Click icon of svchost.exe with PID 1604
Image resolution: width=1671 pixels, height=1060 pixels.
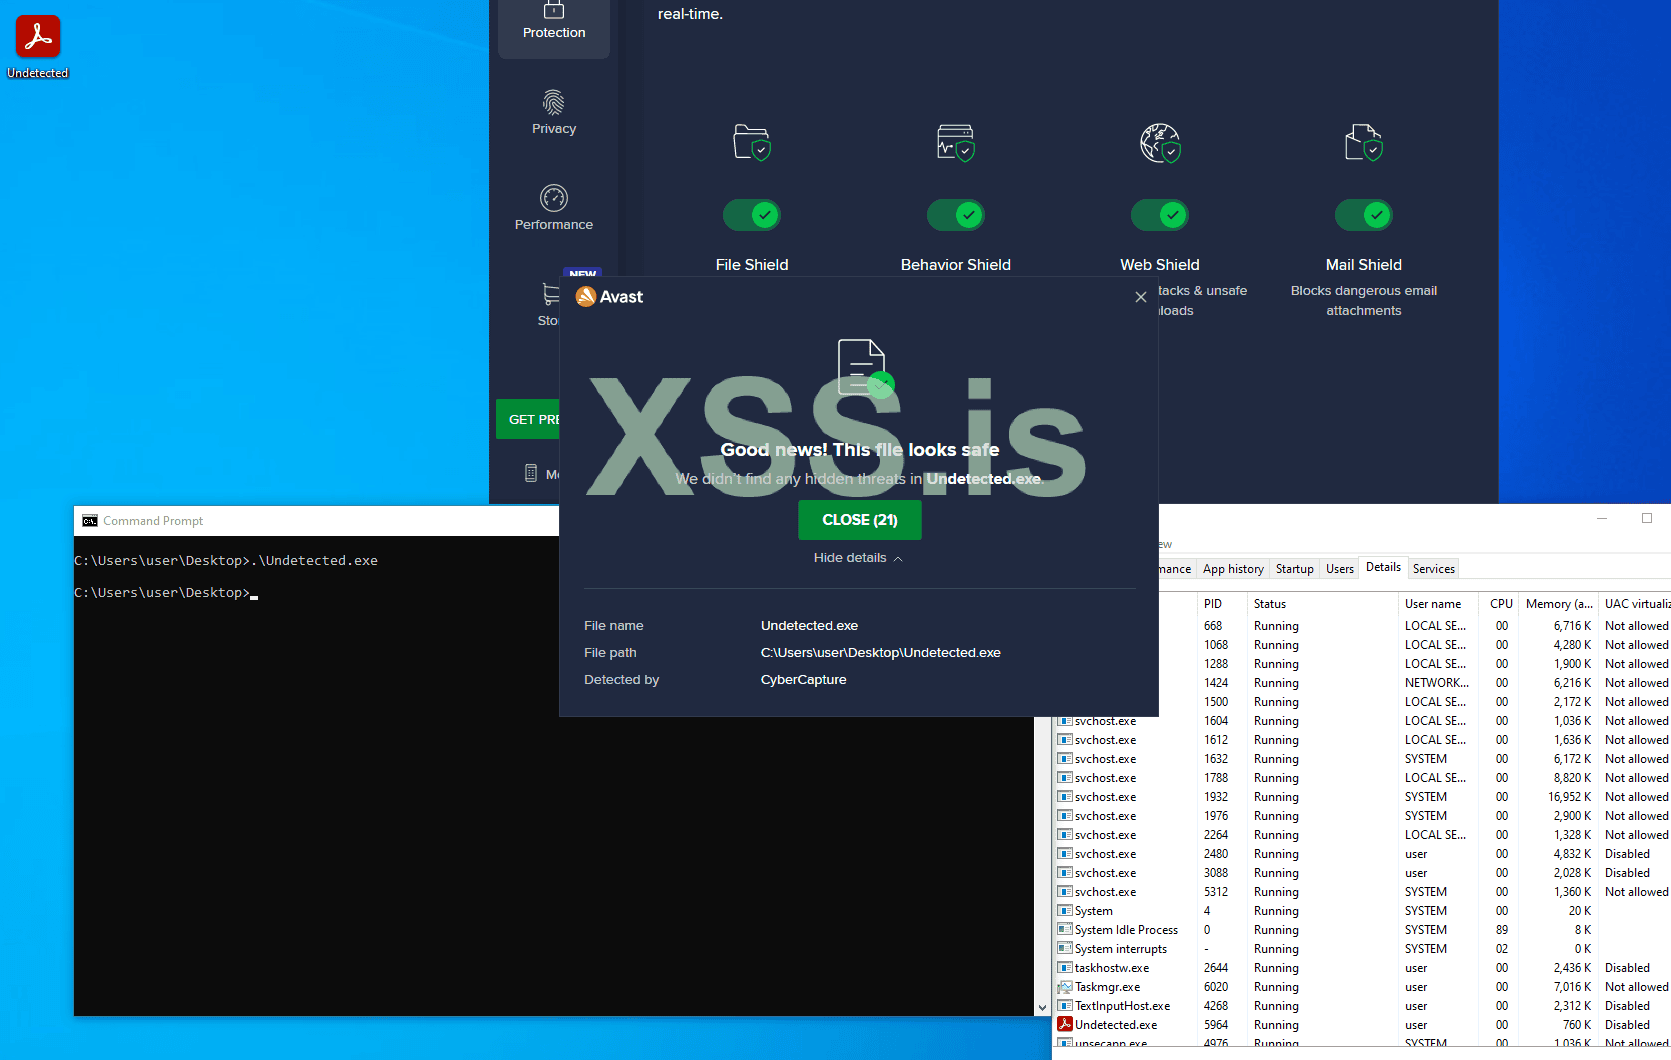tap(1065, 721)
